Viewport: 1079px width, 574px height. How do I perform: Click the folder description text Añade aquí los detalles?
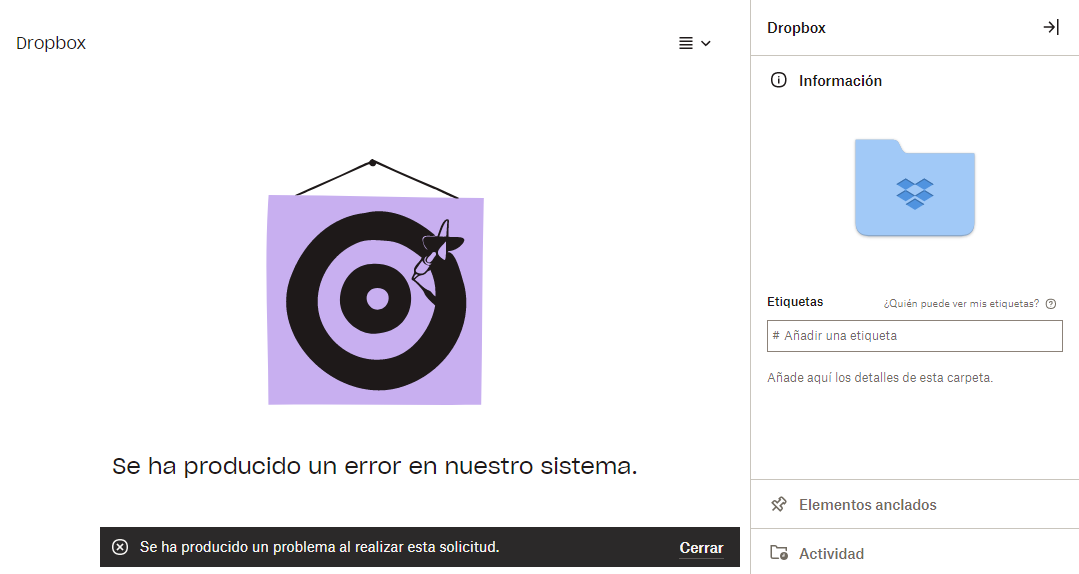(879, 378)
